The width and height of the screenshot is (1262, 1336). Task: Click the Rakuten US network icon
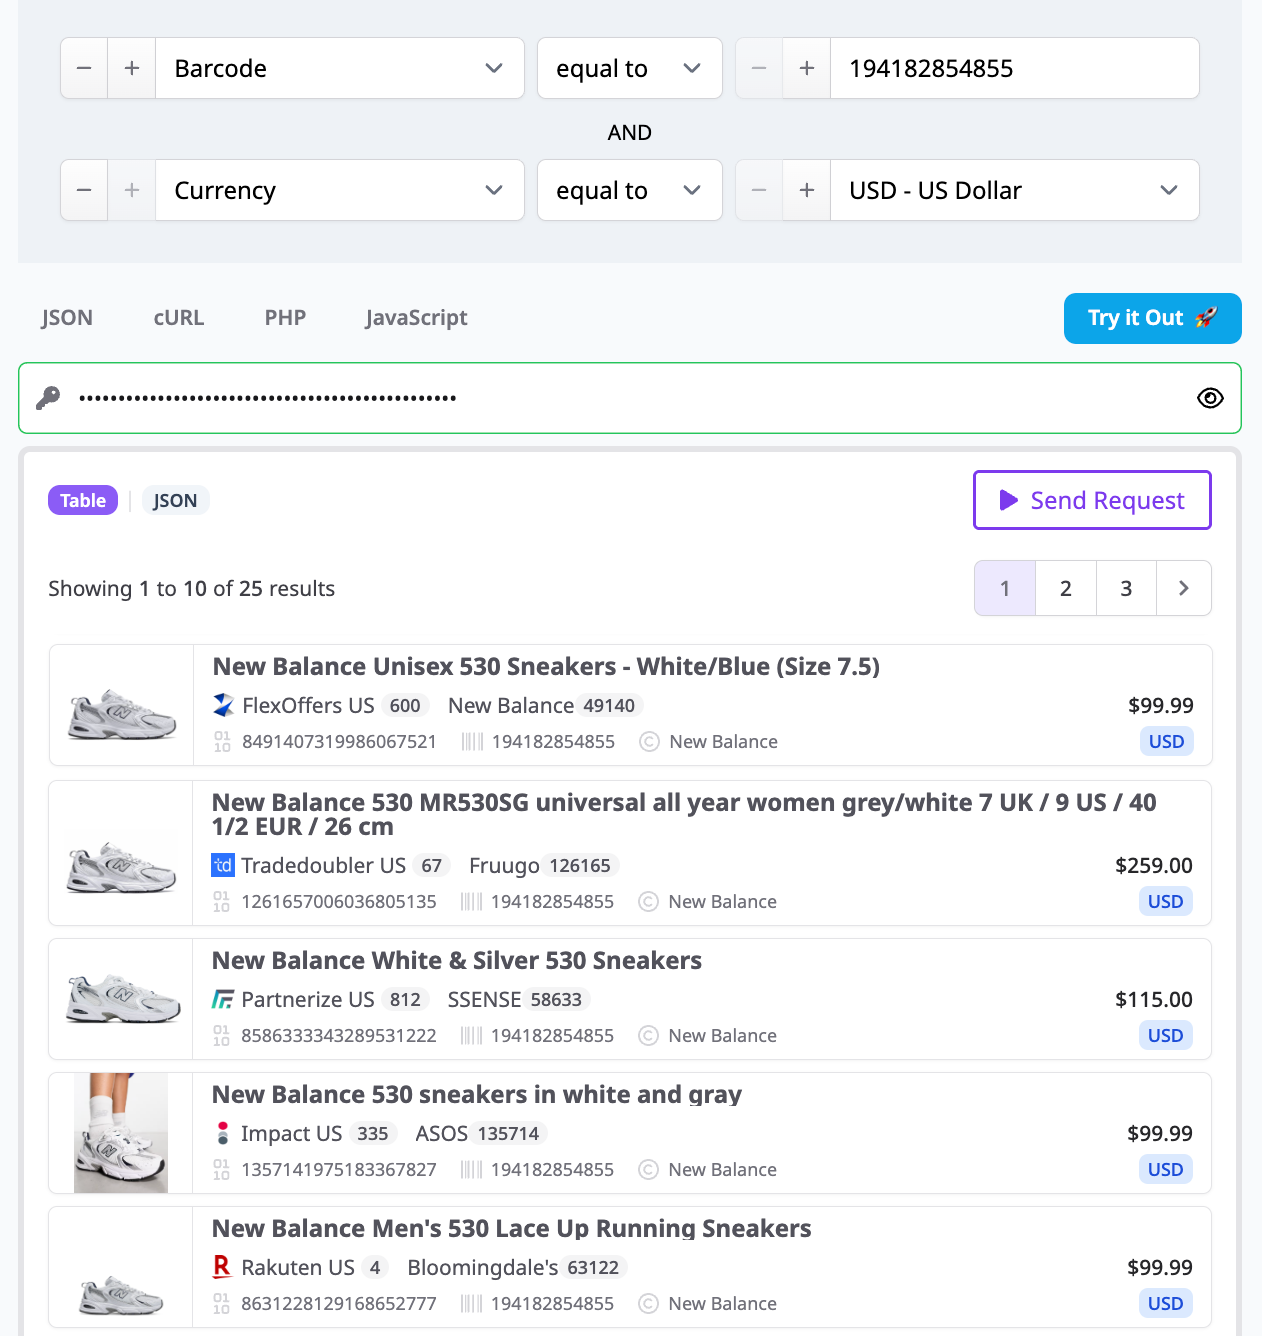click(x=223, y=1267)
